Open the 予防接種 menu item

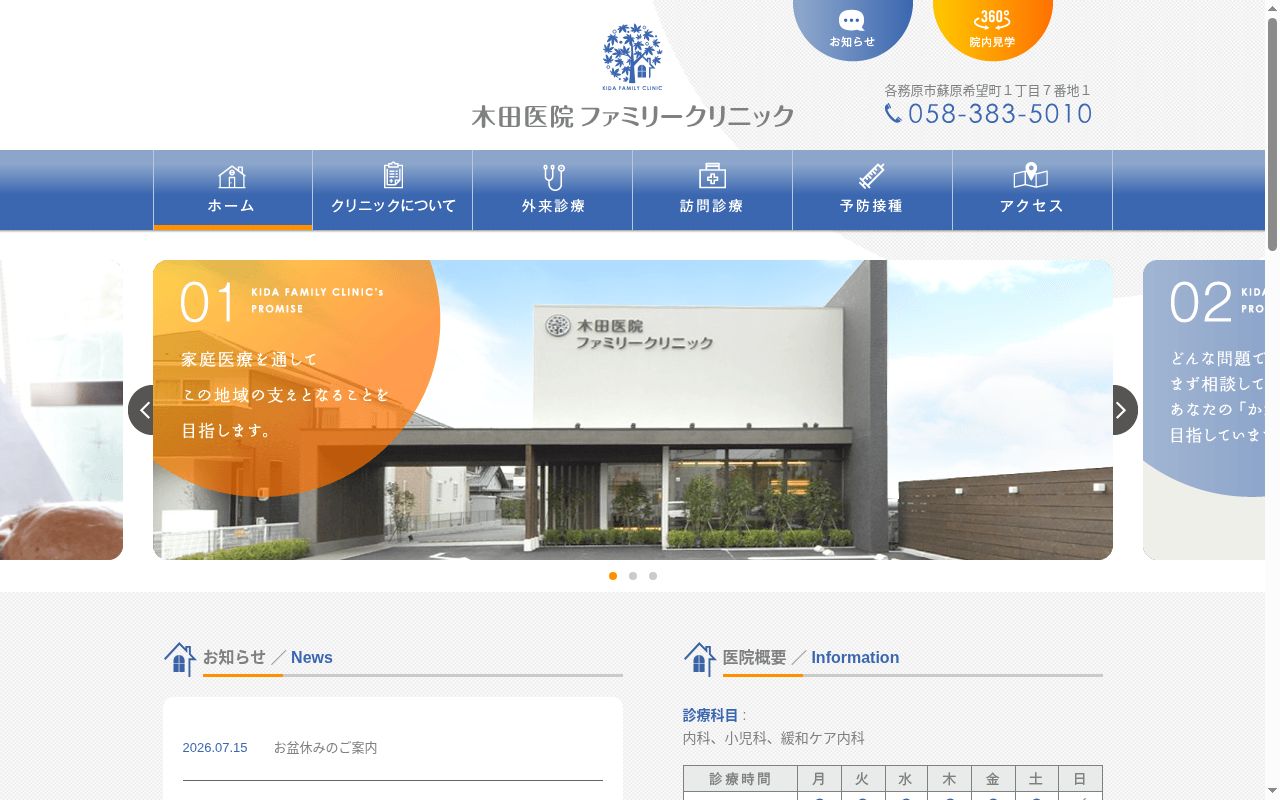click(873, 190)
